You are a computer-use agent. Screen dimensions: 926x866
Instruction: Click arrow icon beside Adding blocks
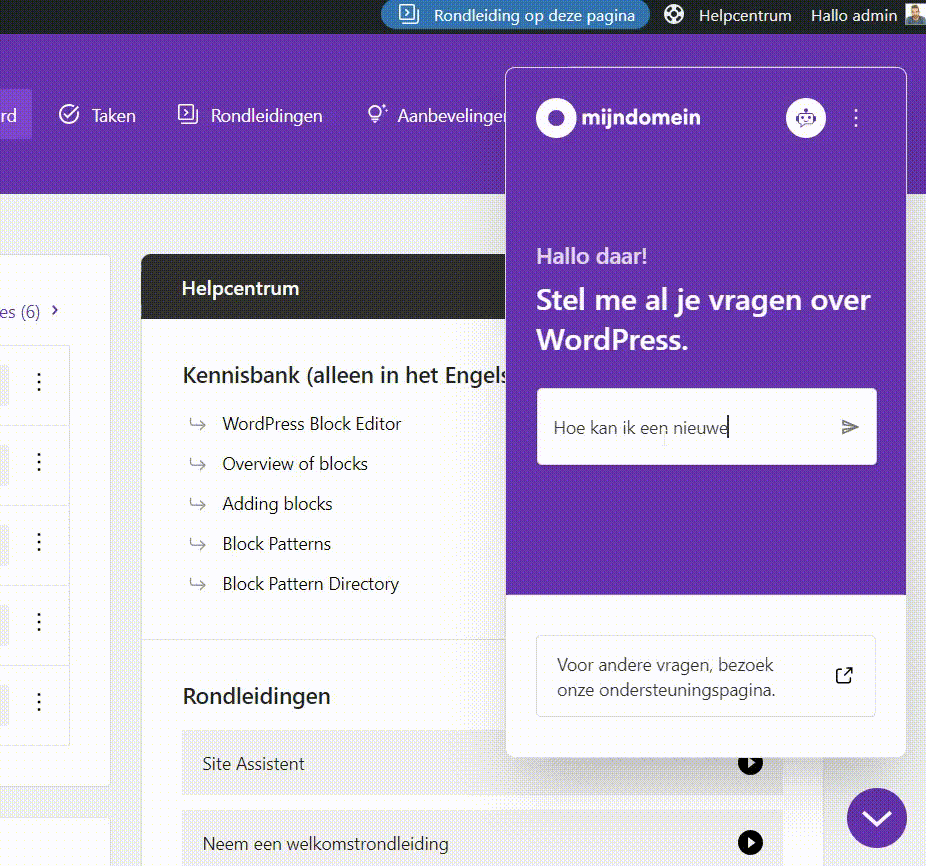click(197, 504)
